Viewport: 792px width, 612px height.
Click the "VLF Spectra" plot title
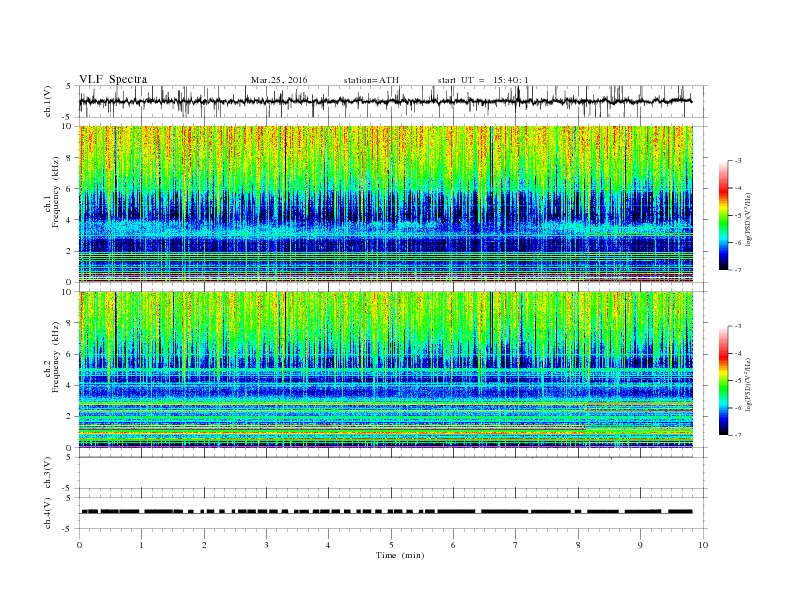click(x=113, y=79)
